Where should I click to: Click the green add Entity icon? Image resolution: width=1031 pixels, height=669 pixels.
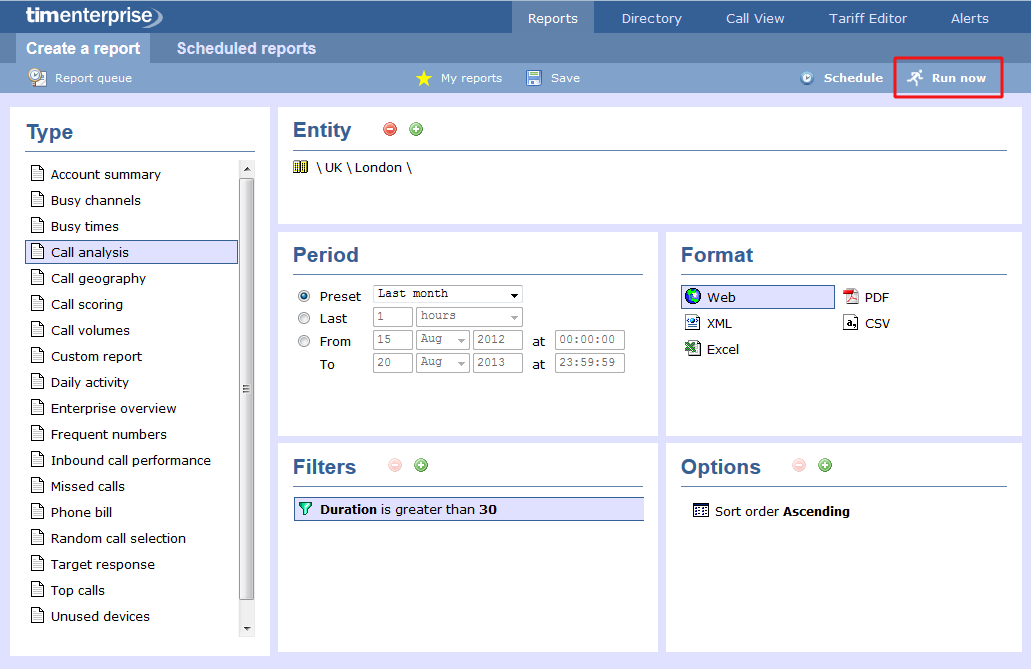[416, 129]
